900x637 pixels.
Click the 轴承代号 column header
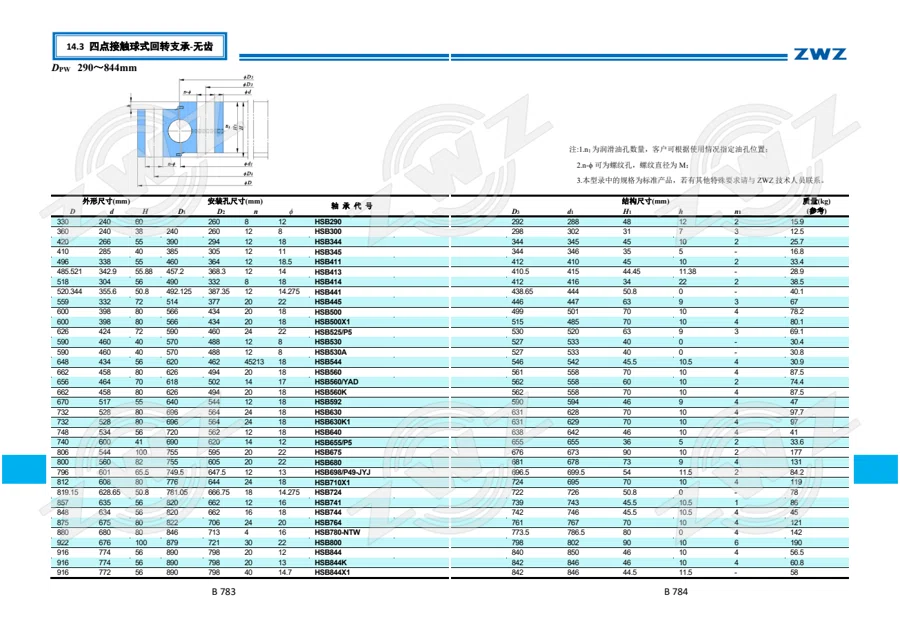pyautogui.click(x=351, y=206)
